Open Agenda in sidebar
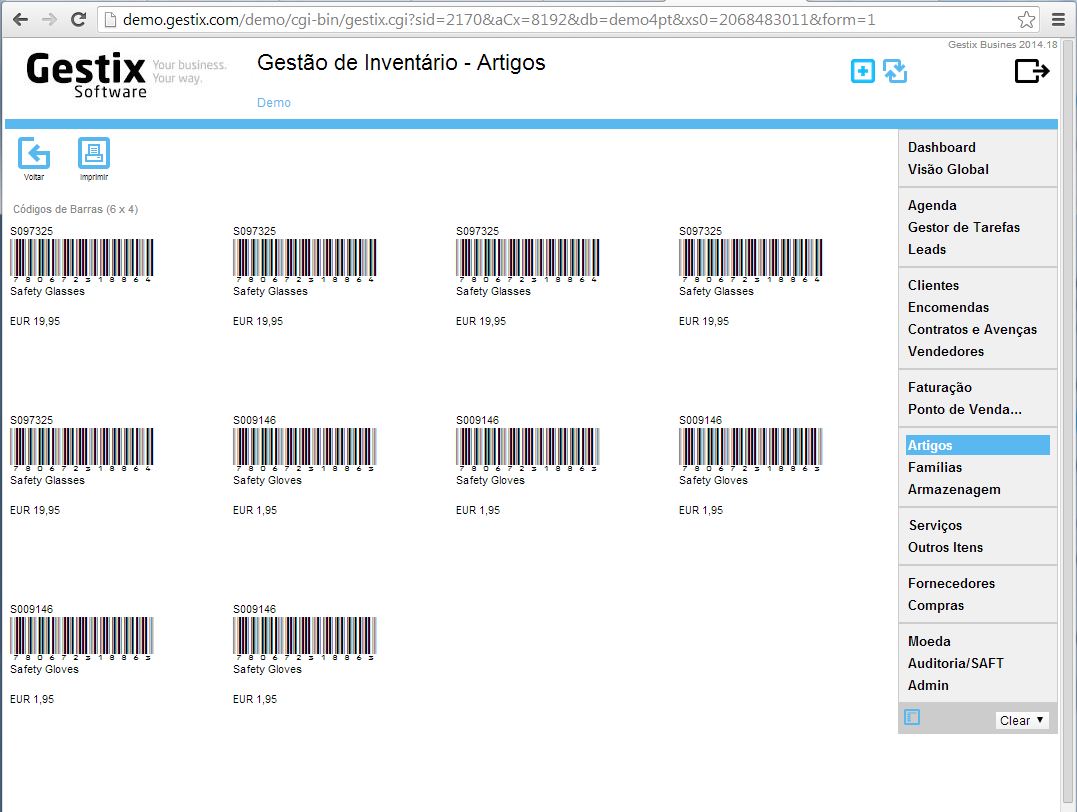Viewport: 1077px width, 812px height. (932, 205)
